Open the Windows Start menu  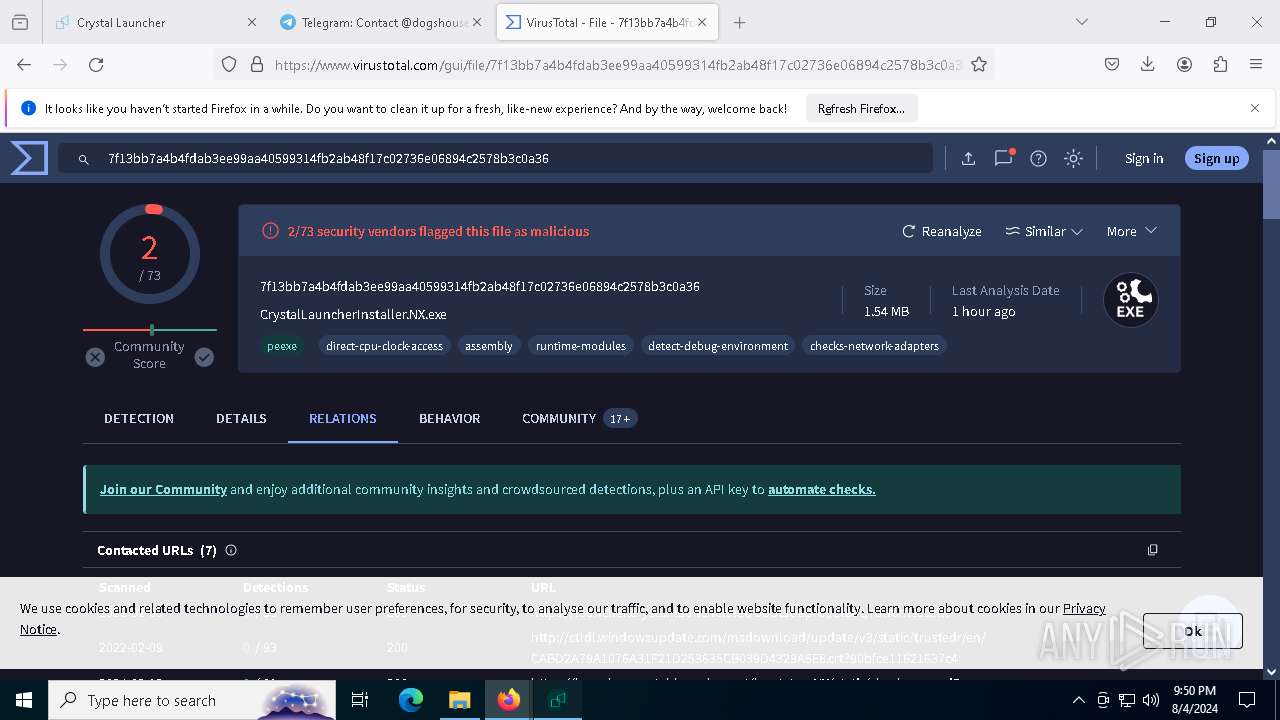pos(24,700)
